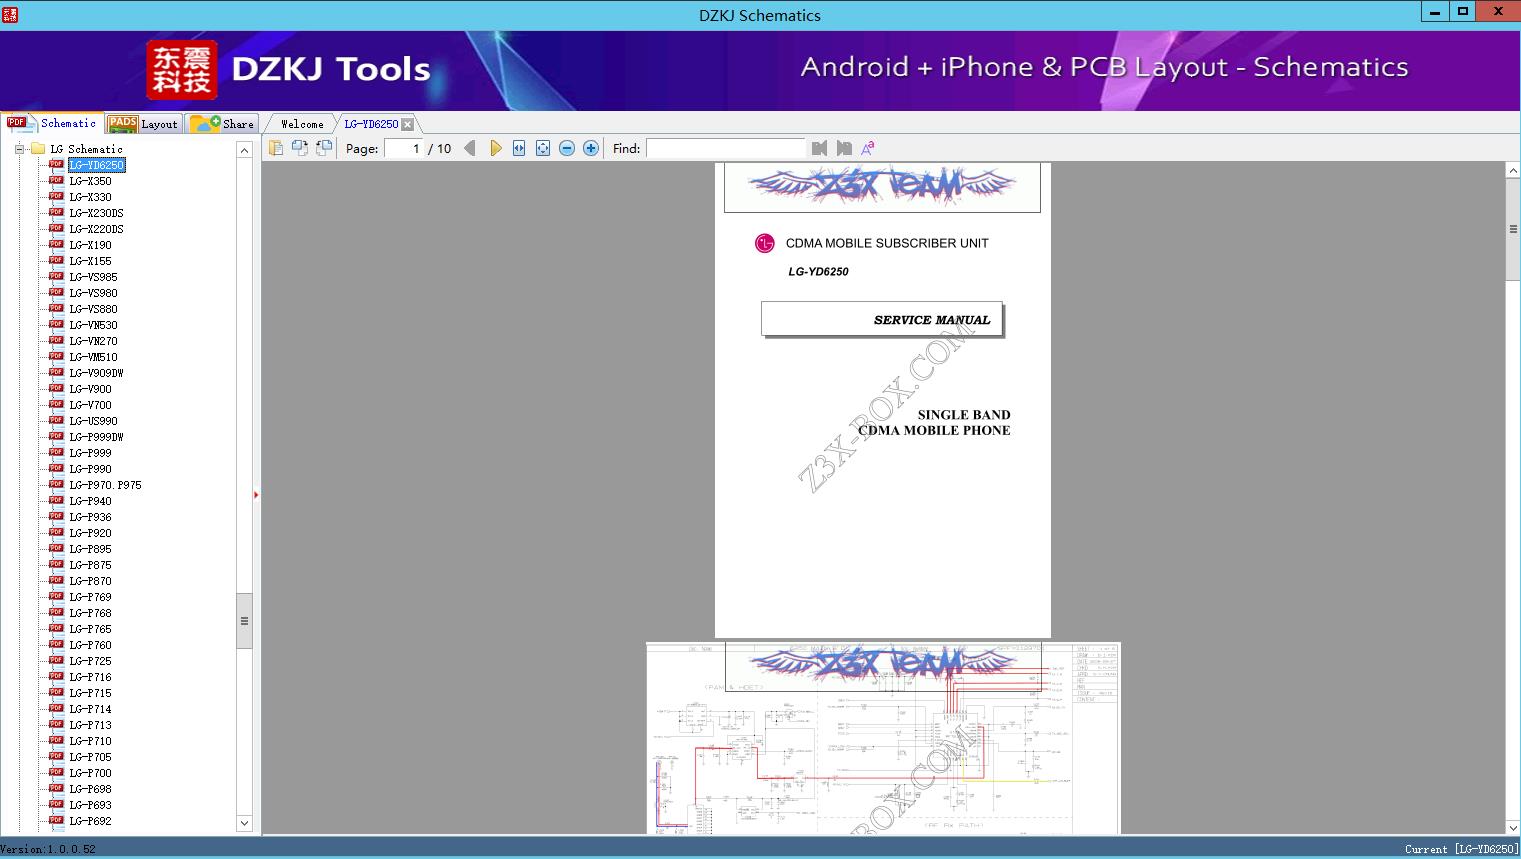Open the LG-P725 schematic
Viewport: 1521px width, 859px height.
pos(90,661)
